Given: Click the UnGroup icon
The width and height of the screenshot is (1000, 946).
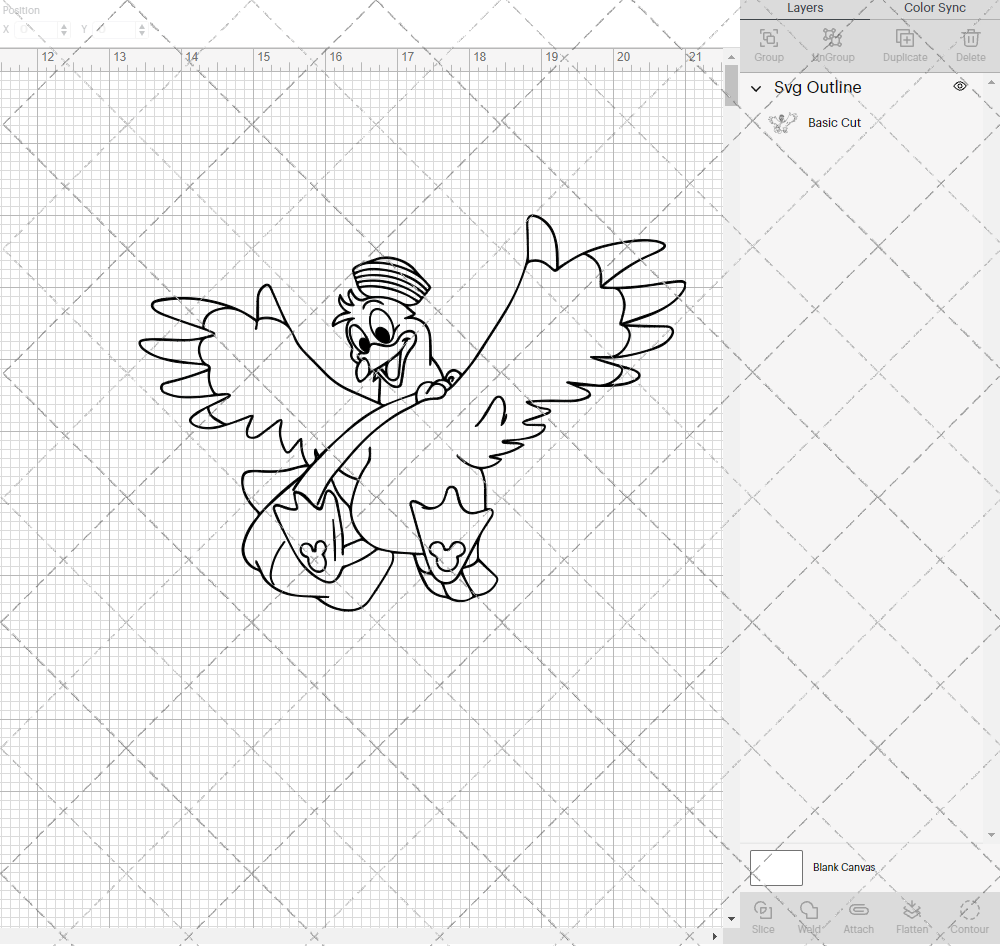Looking at the screenshot, I should point(831,44).
